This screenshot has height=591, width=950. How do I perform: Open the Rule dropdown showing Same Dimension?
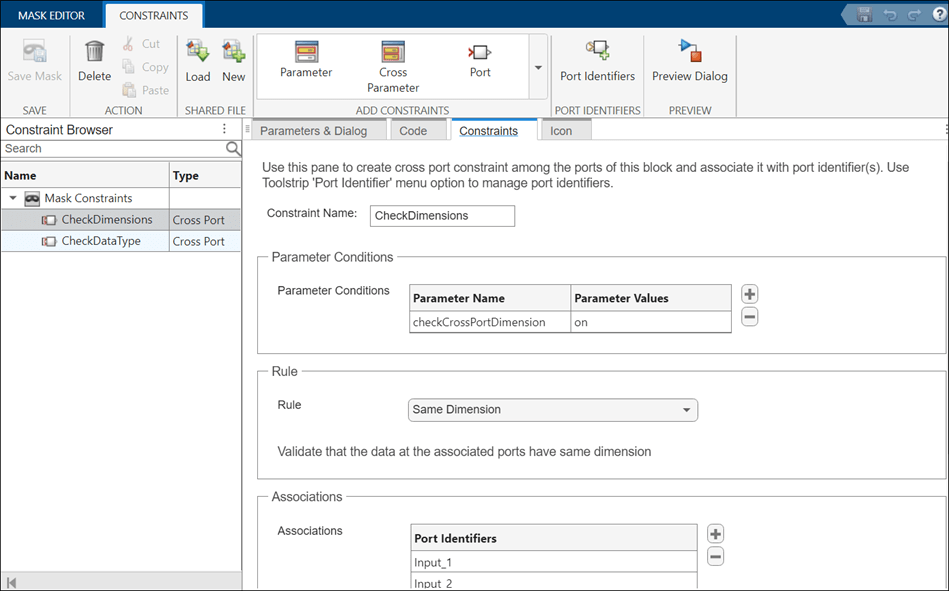553,410
